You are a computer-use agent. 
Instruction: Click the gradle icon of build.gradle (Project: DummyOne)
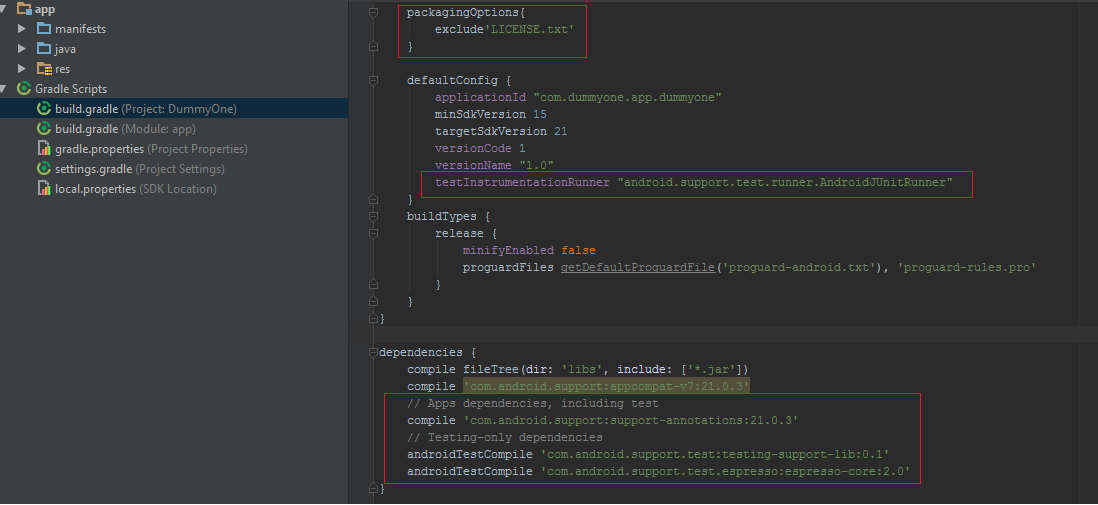pyautogui.click(x=44, y=109)
